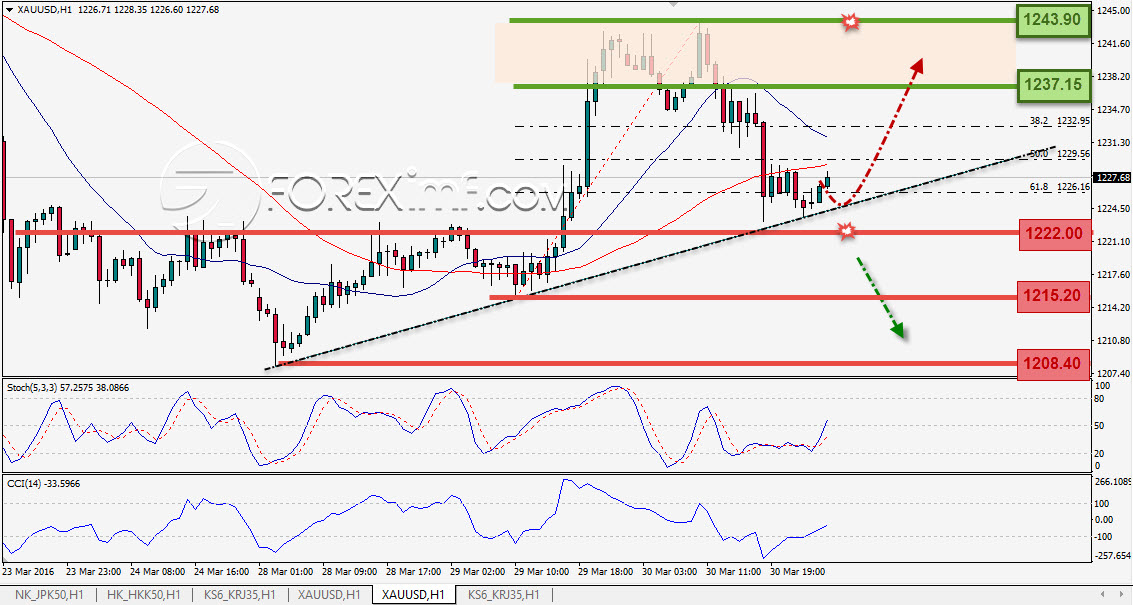The height and width of the screenshot is (605, 1133).
Task: Switch to the NK_JPK50,H1 chart tab
Action: point(48,595)
